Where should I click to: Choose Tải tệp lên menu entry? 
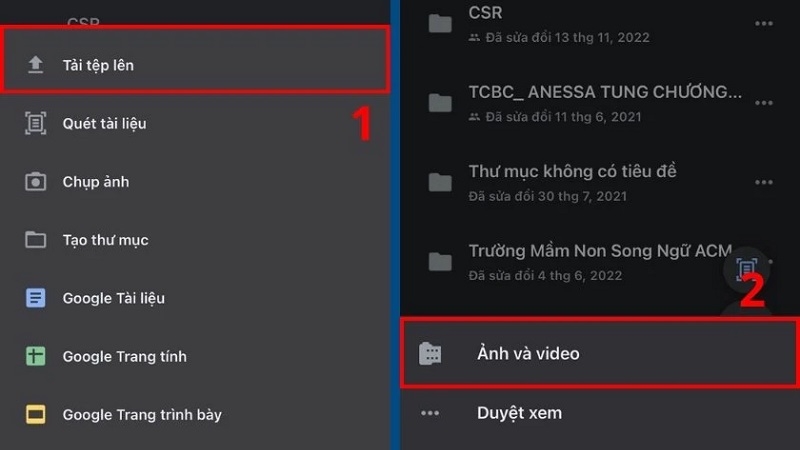[x=195, y=60]
